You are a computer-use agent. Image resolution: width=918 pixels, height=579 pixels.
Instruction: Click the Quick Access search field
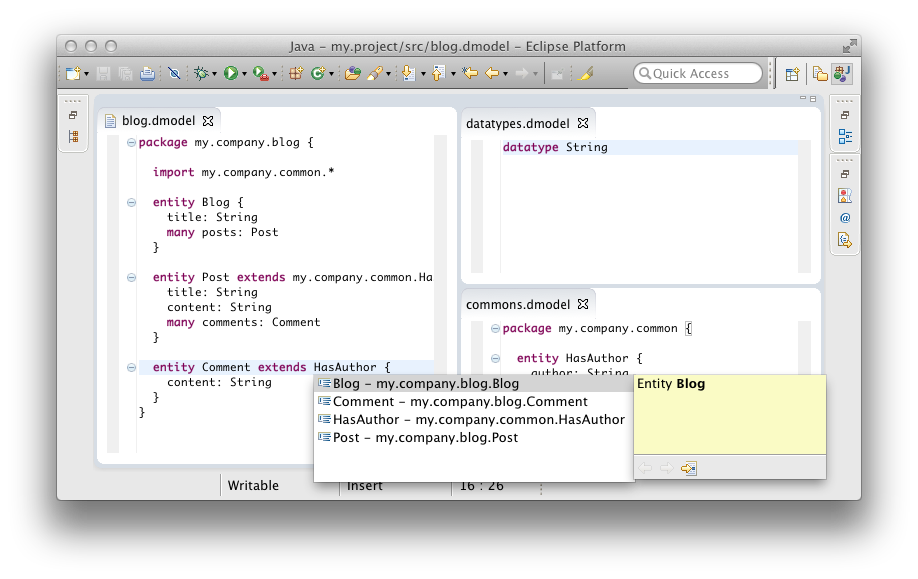coord(698,73)
